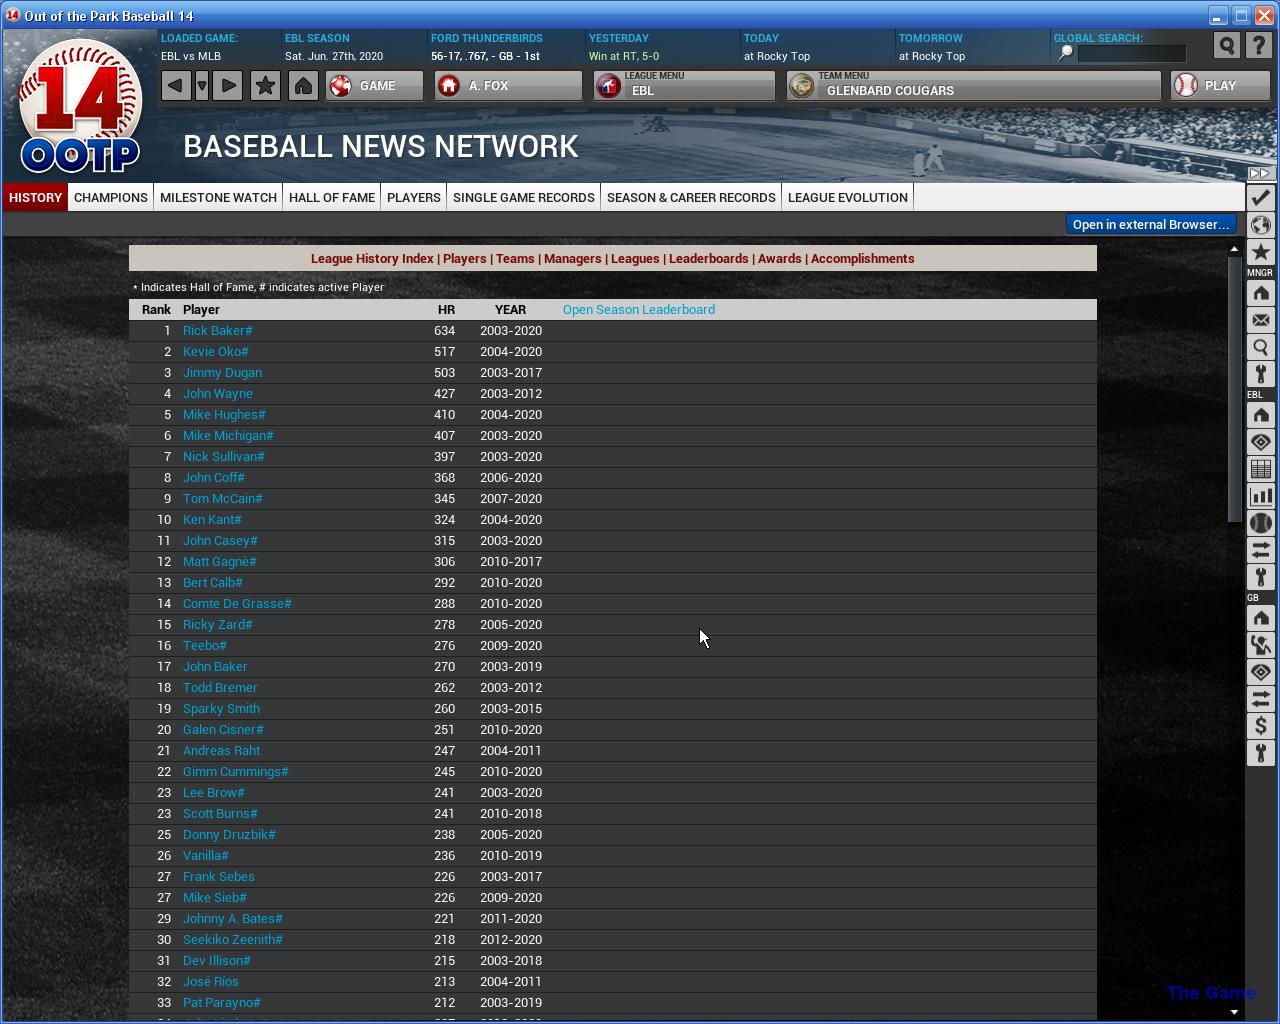The width and height of the screenshot is (1280, 1024).
Task: Expand the EBL league menu
Action: [x=684, y=86]
